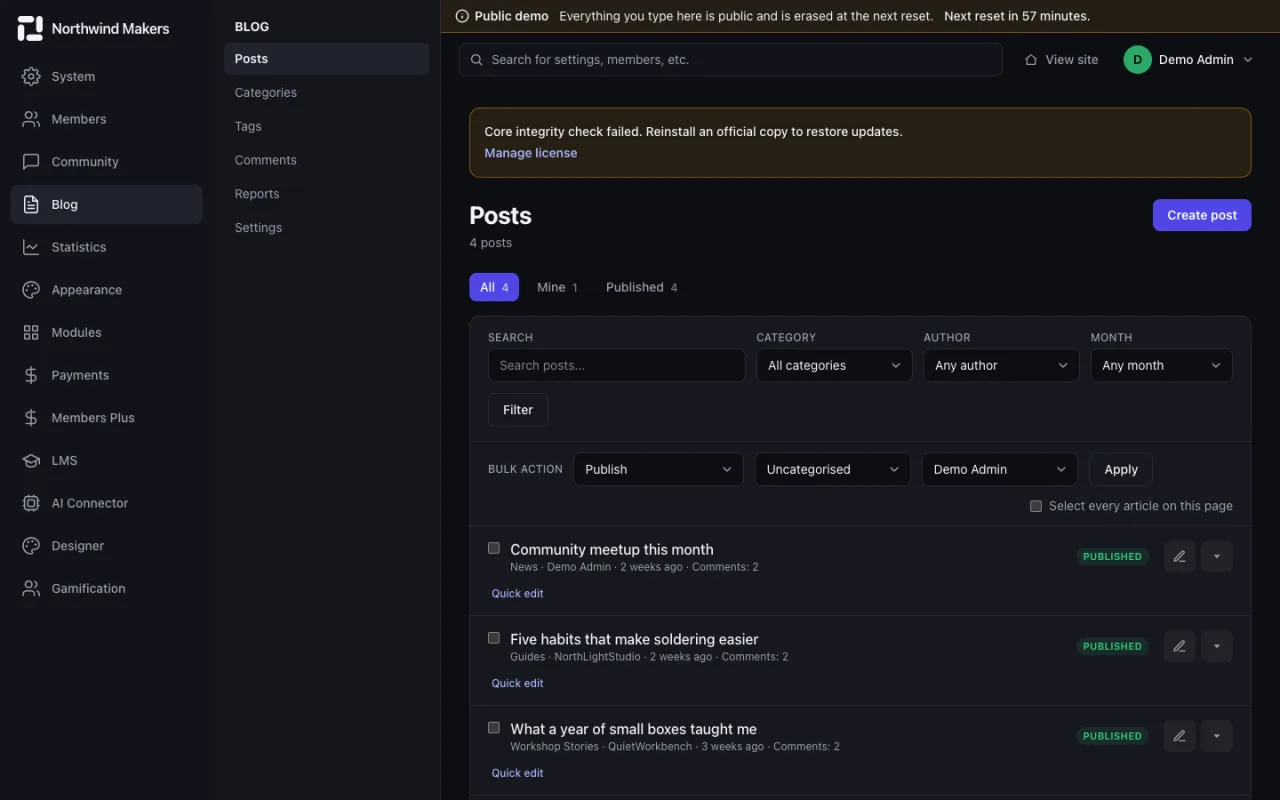This screenshot has width=1280, height=800.
Task: Click the pencil edit icon for Community meetup post
Action: coord(1180,556)
